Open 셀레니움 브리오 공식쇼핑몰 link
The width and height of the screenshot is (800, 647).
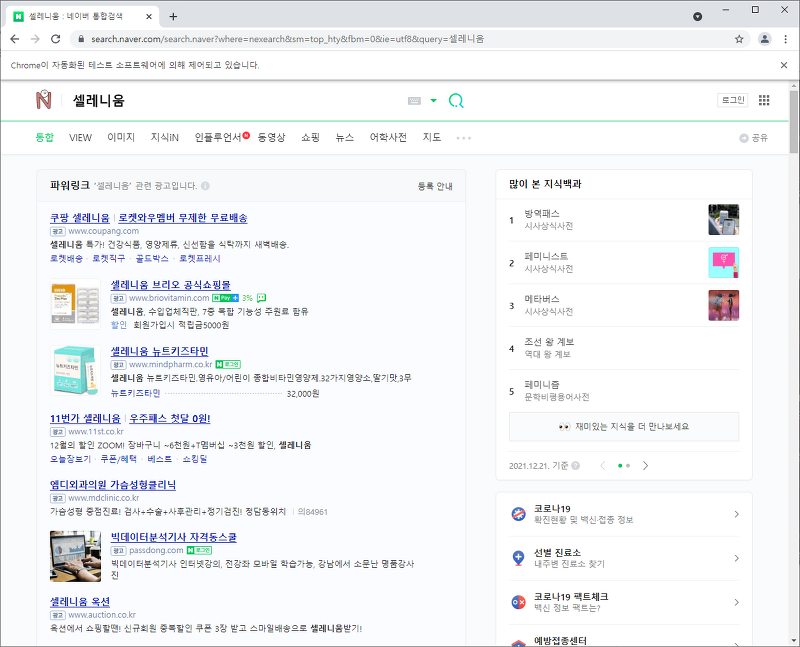tap(170, 285)
